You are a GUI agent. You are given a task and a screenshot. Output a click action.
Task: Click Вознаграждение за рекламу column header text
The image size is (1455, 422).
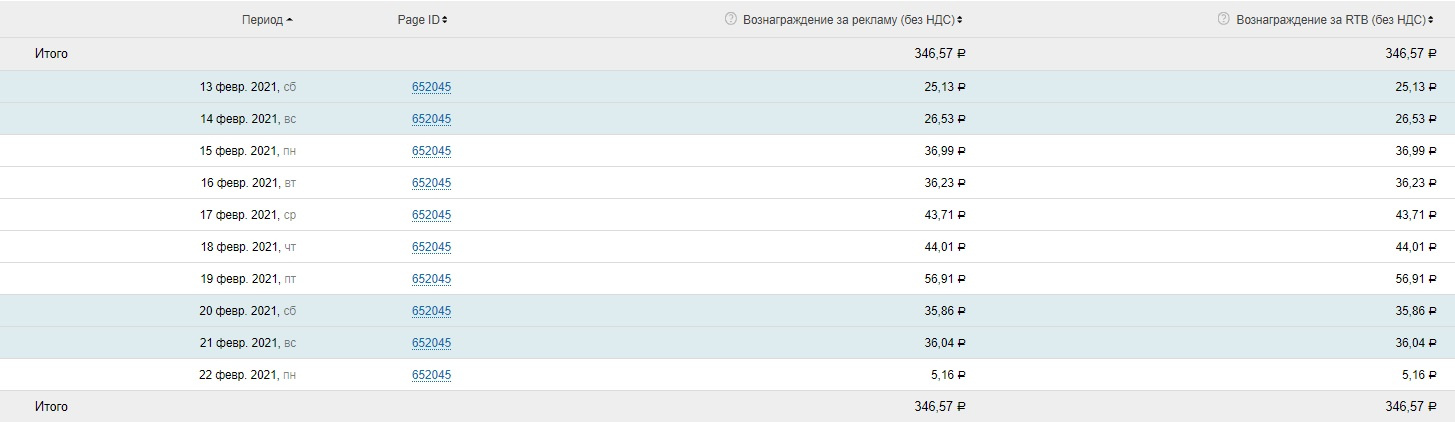coord(848,20)
